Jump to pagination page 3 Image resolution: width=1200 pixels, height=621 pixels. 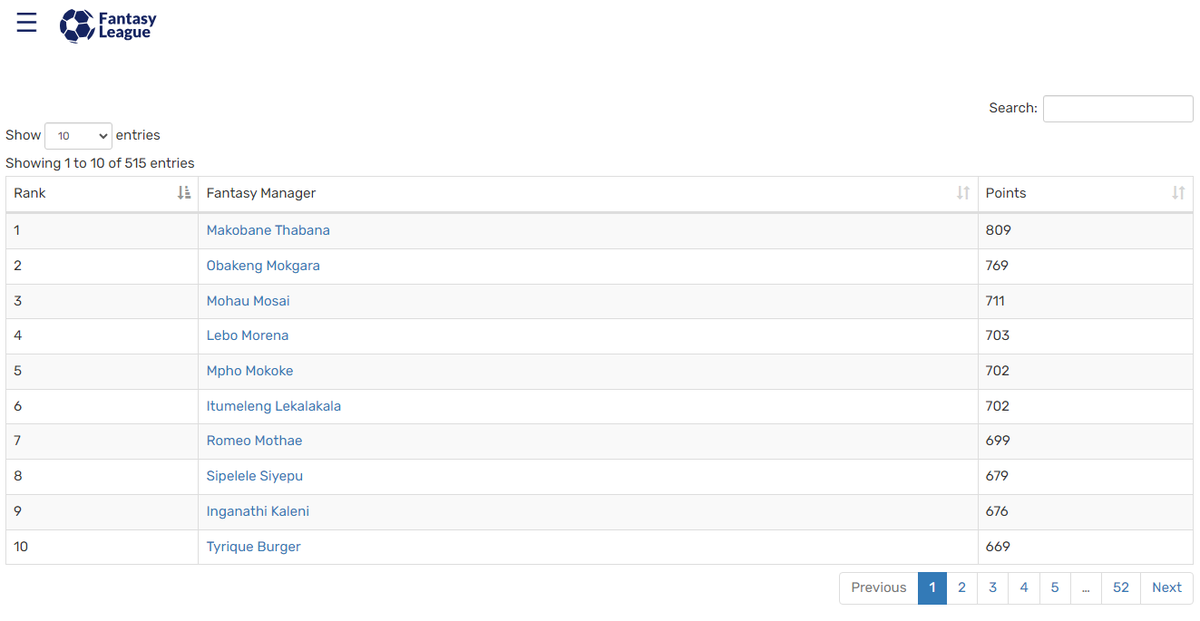tap(993, 588)
